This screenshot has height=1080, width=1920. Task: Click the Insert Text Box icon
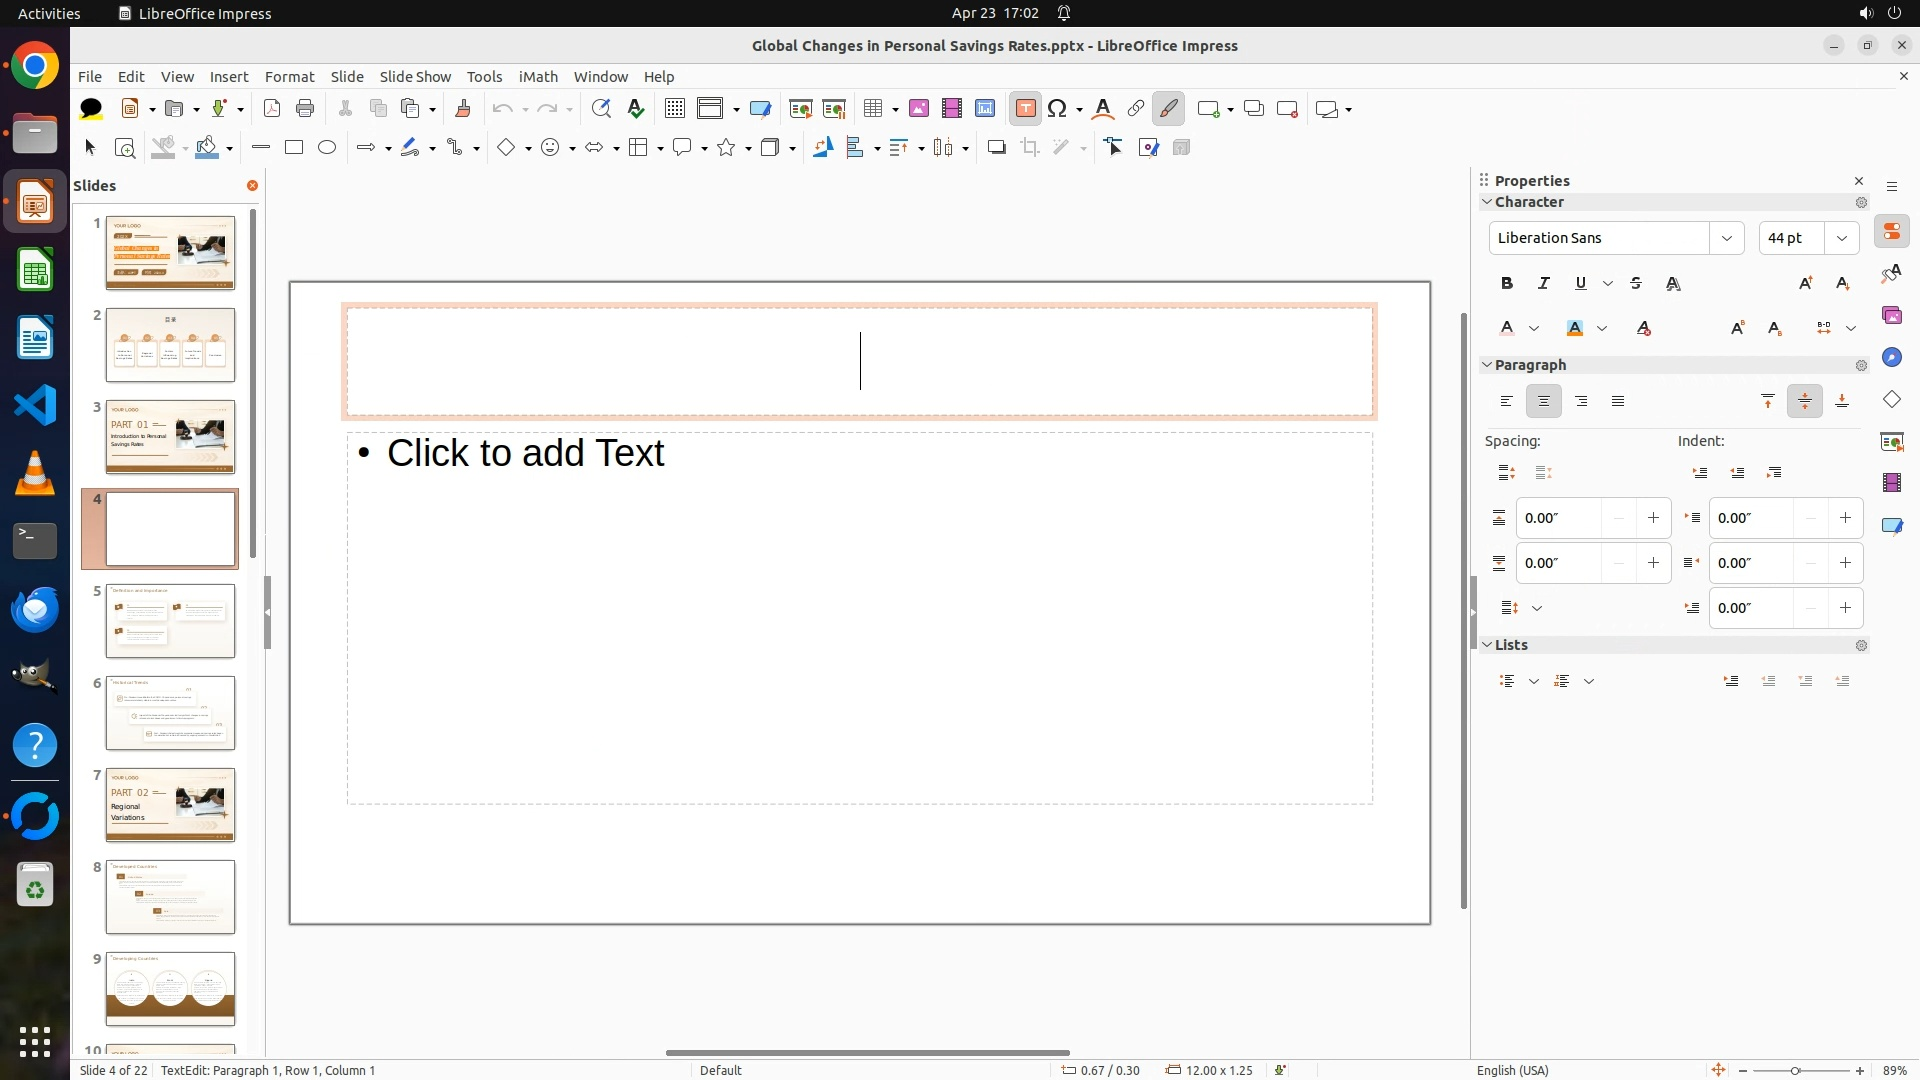coord(1025,109)
